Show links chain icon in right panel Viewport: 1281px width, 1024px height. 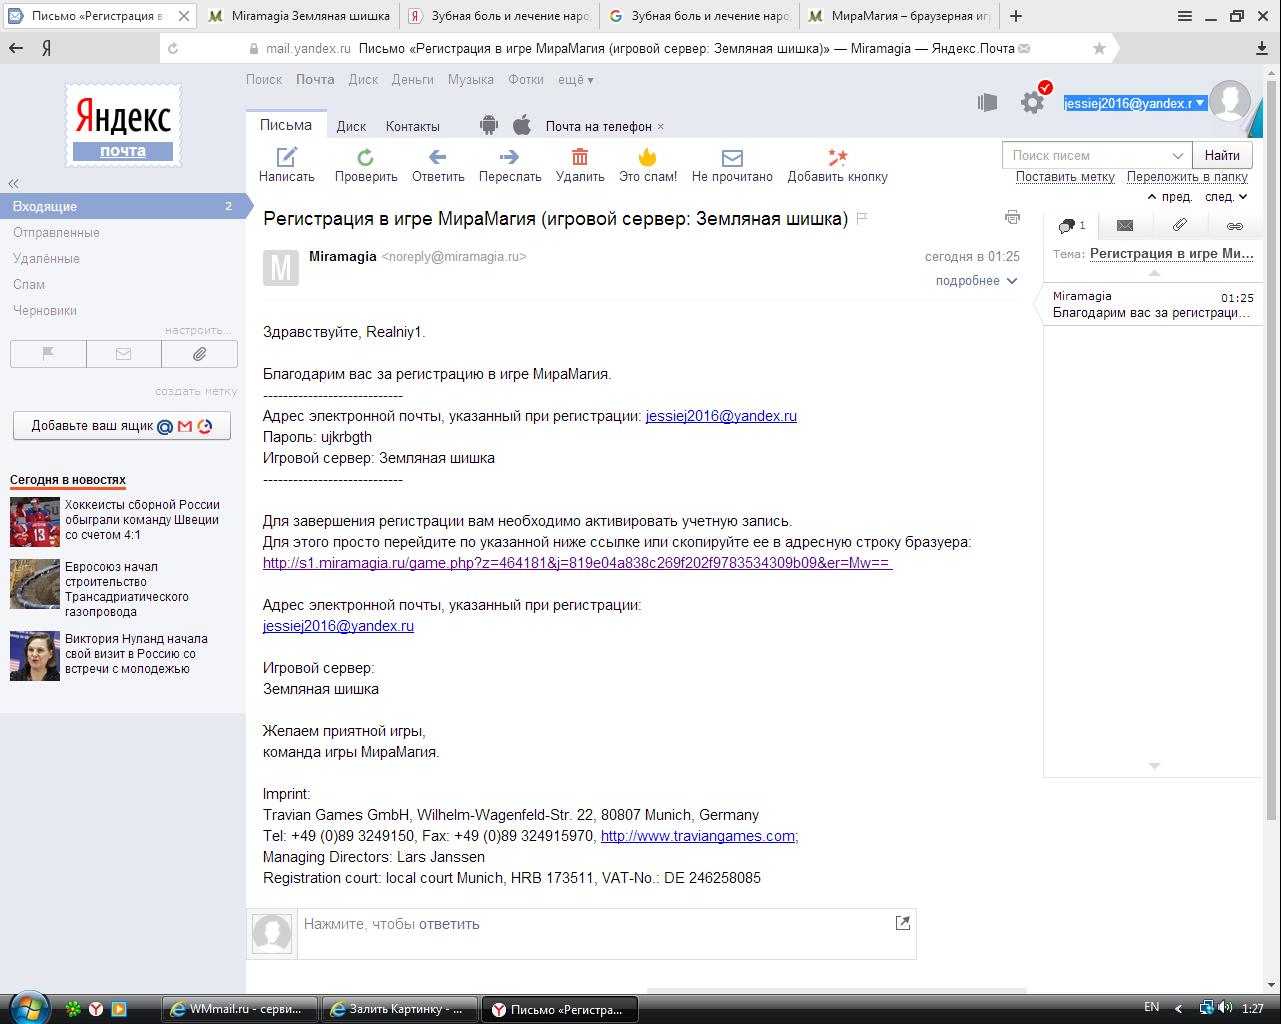click(x=1235, y=226)
